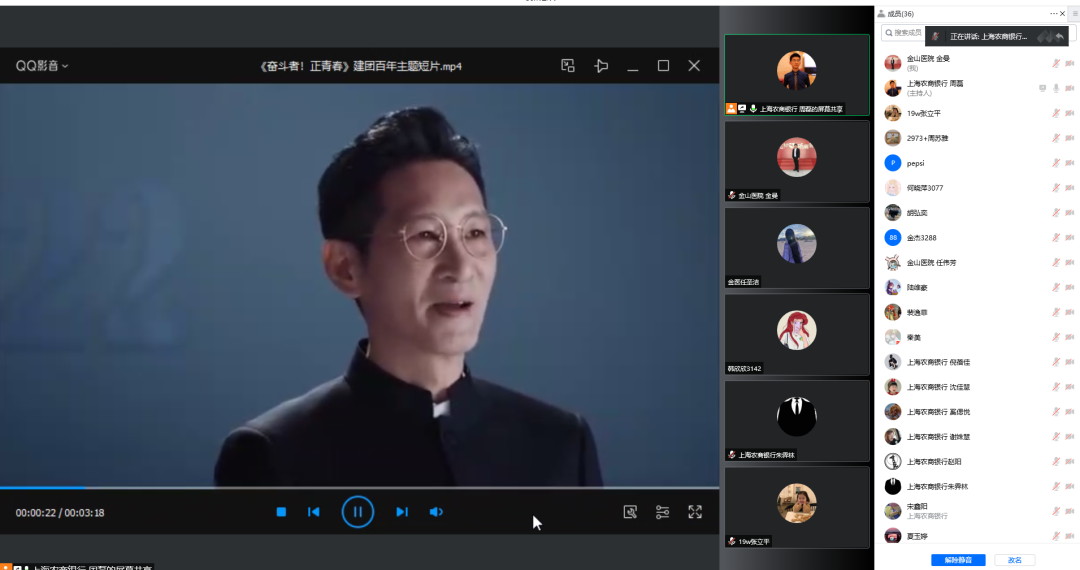The width and height of the screenshot is (1080, 570).
Task: Enter fullscreen mode in QQ影音
Action: click(695, 512)
